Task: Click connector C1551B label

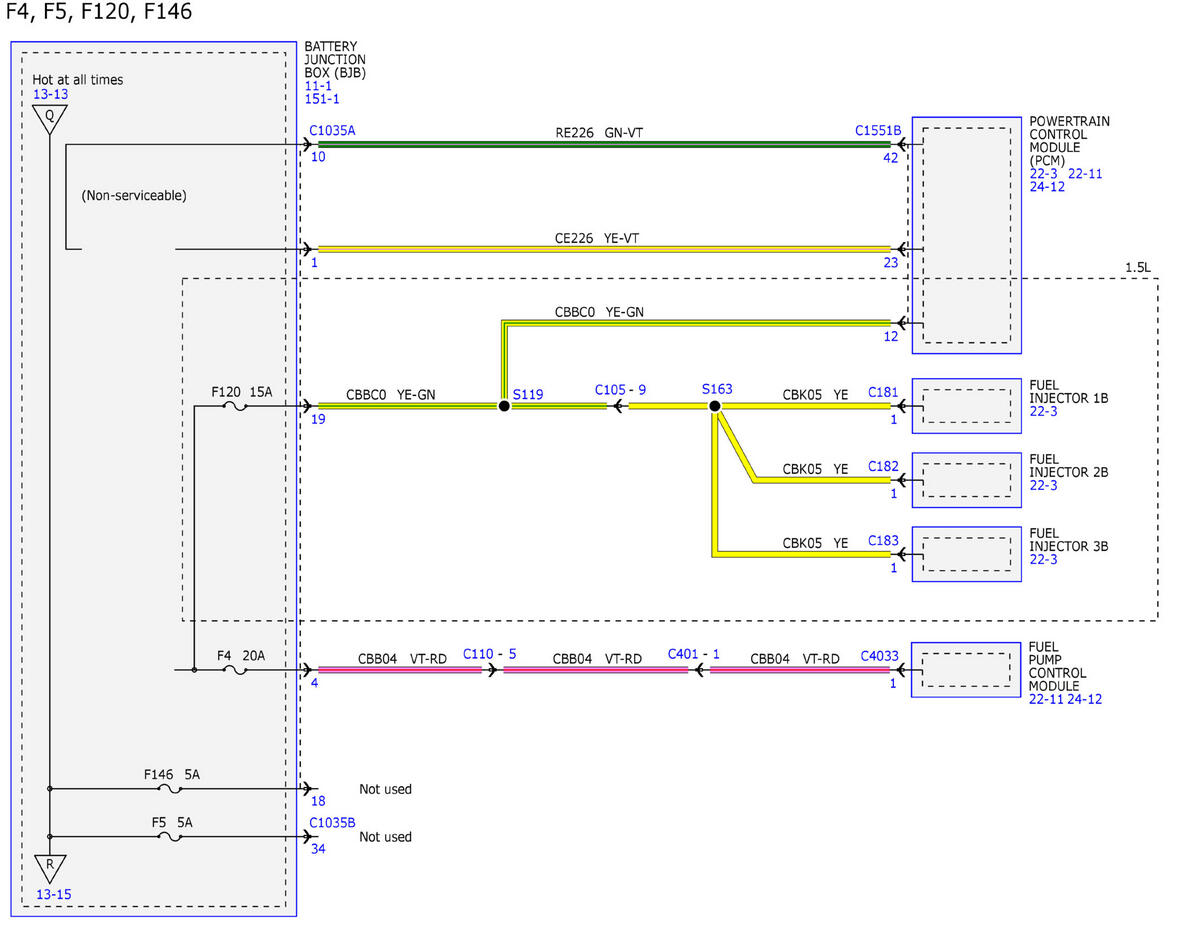Action: click(x=878, y=130)
